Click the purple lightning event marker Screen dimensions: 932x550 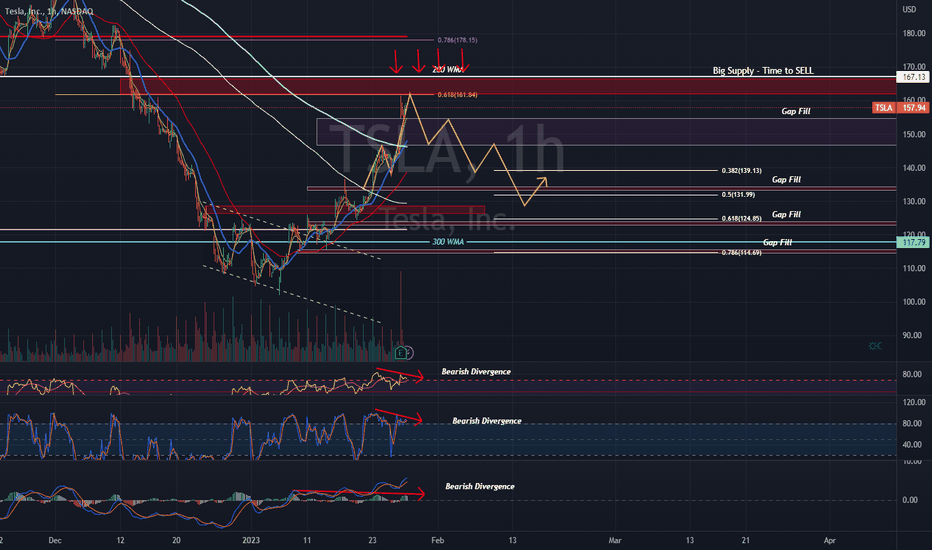tap(409, 353)
